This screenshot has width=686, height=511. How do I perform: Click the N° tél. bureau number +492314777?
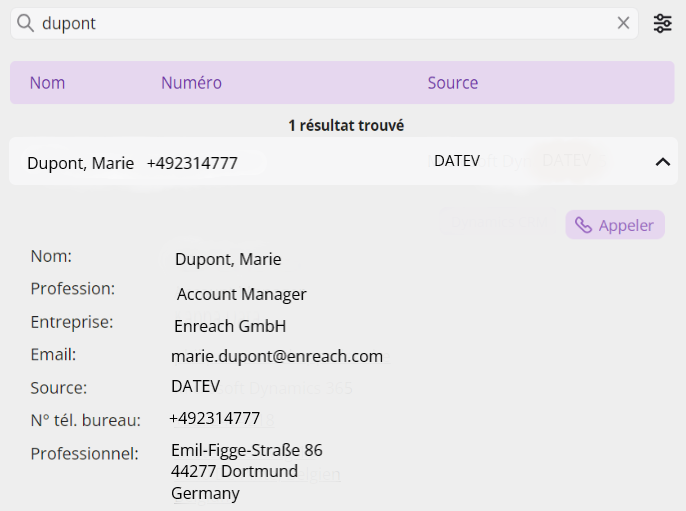tap(214, 418)
